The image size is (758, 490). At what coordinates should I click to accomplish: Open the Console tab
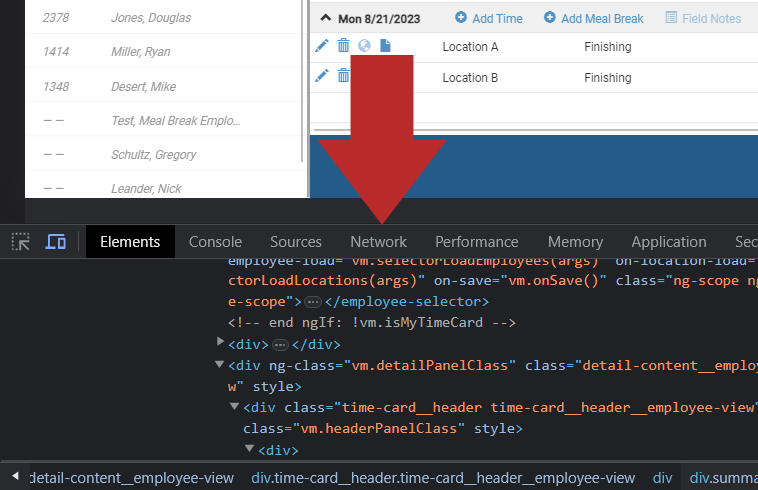pos(215,242)
